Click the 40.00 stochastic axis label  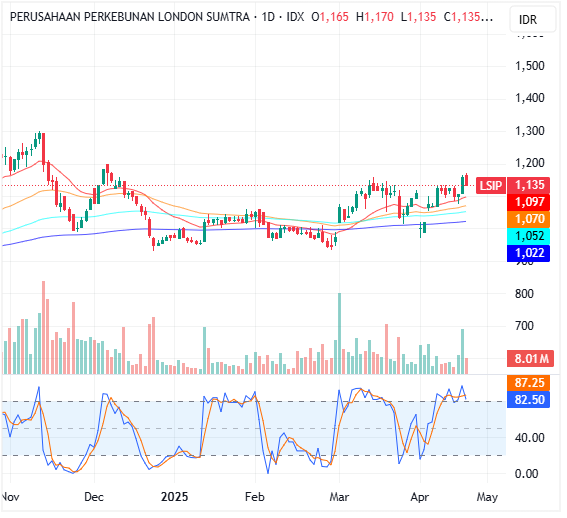[x=529, y=438]
